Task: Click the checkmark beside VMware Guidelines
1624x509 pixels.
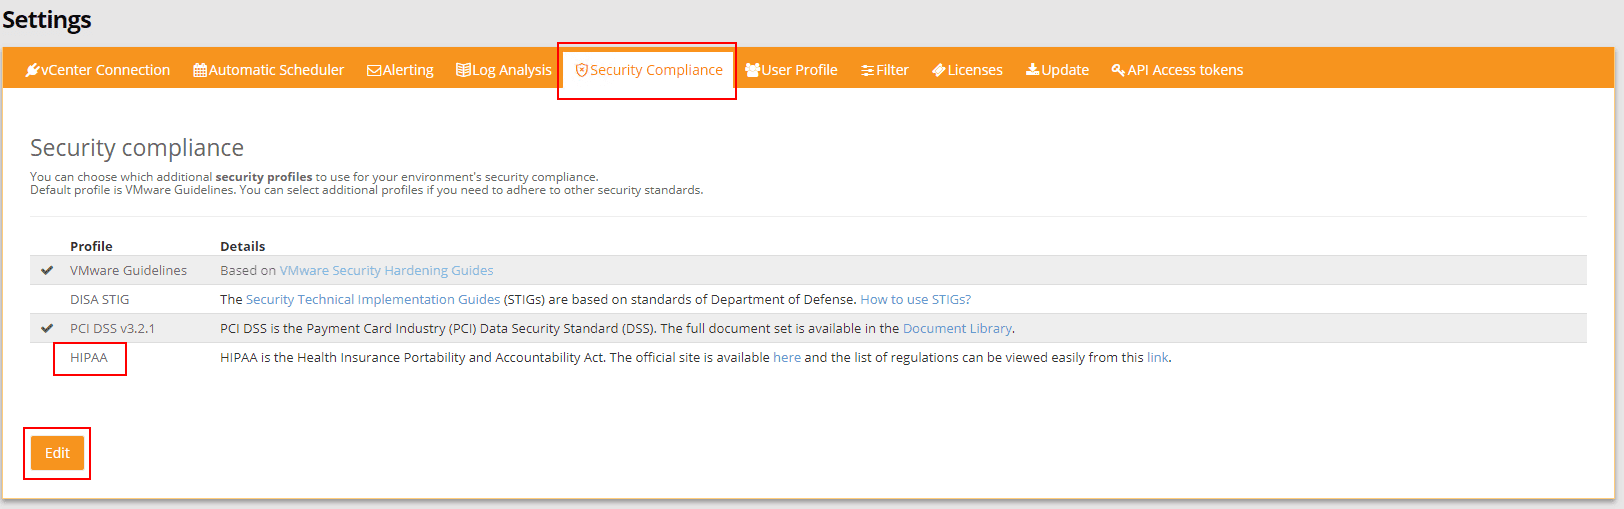Action: click(x=47, y=270)
